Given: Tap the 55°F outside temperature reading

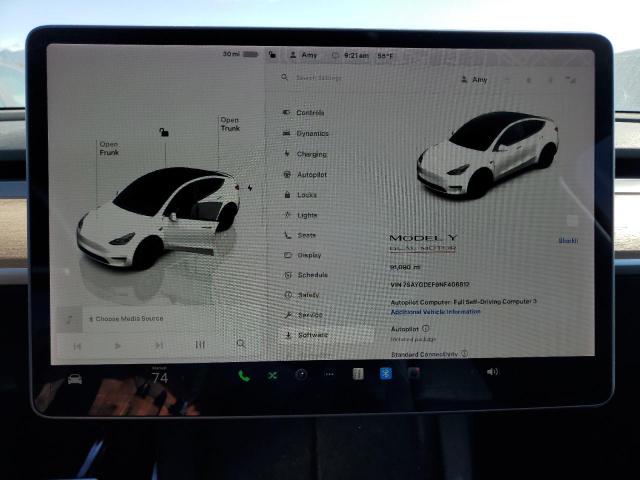Looking at the screenshot, I should coord(385,56).
